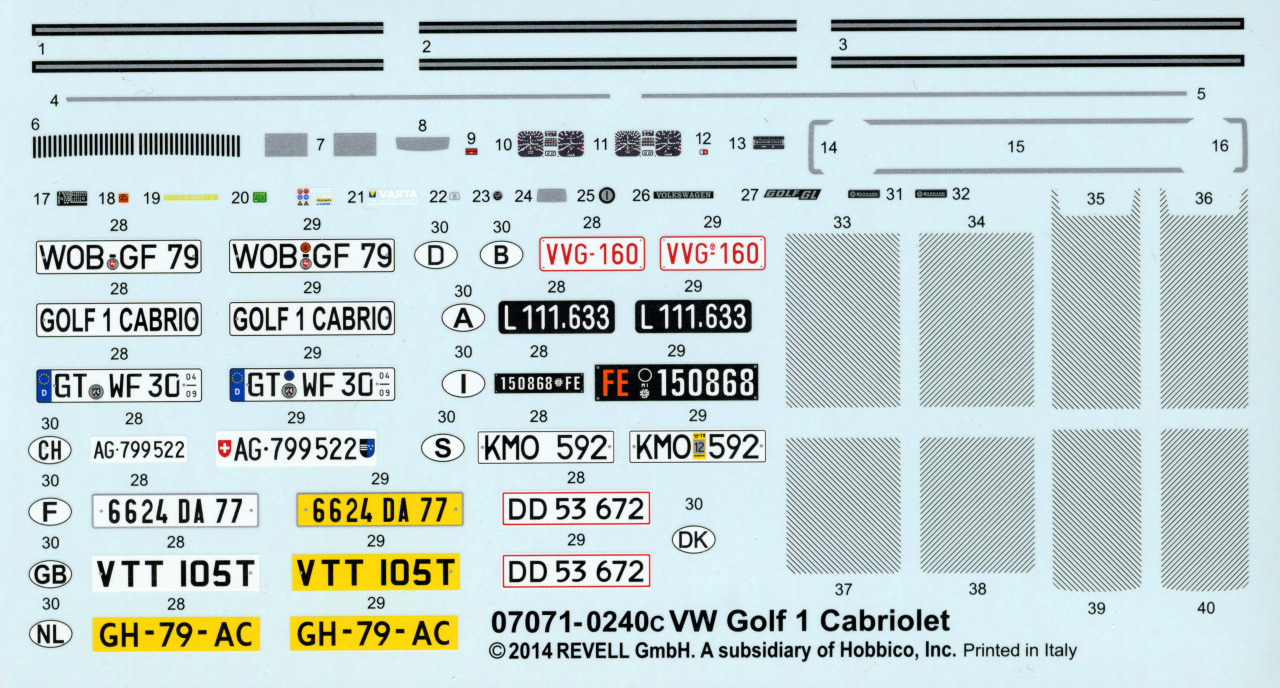Click the small black 150868 FE plate
Screen dimensions: 1280x688
tap(539, 383)
